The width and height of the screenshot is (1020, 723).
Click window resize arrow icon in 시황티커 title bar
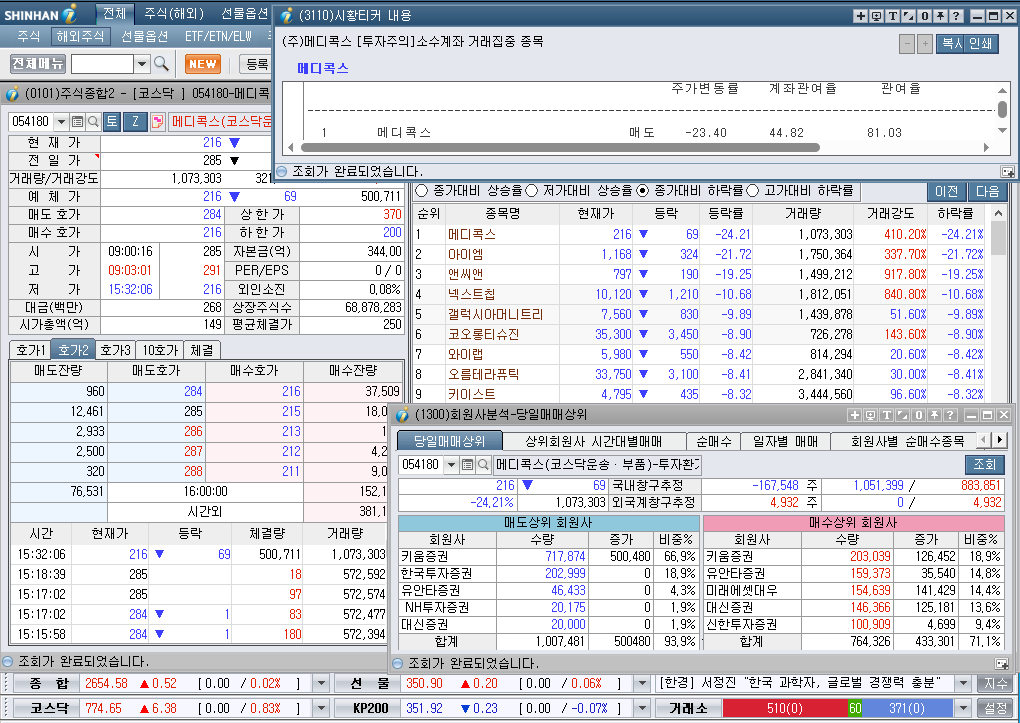pyautogui.click(x=908, y=16)
